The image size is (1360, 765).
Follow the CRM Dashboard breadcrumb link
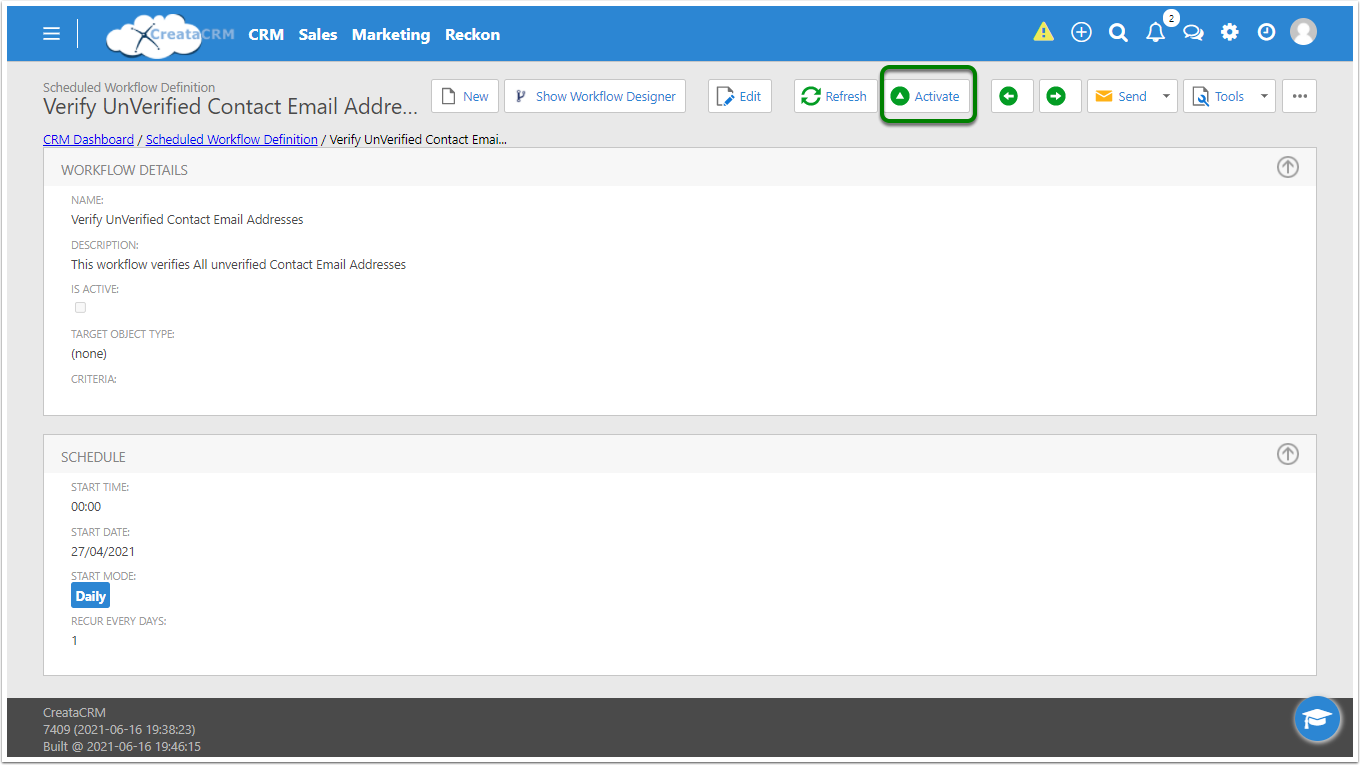[88, 140]
